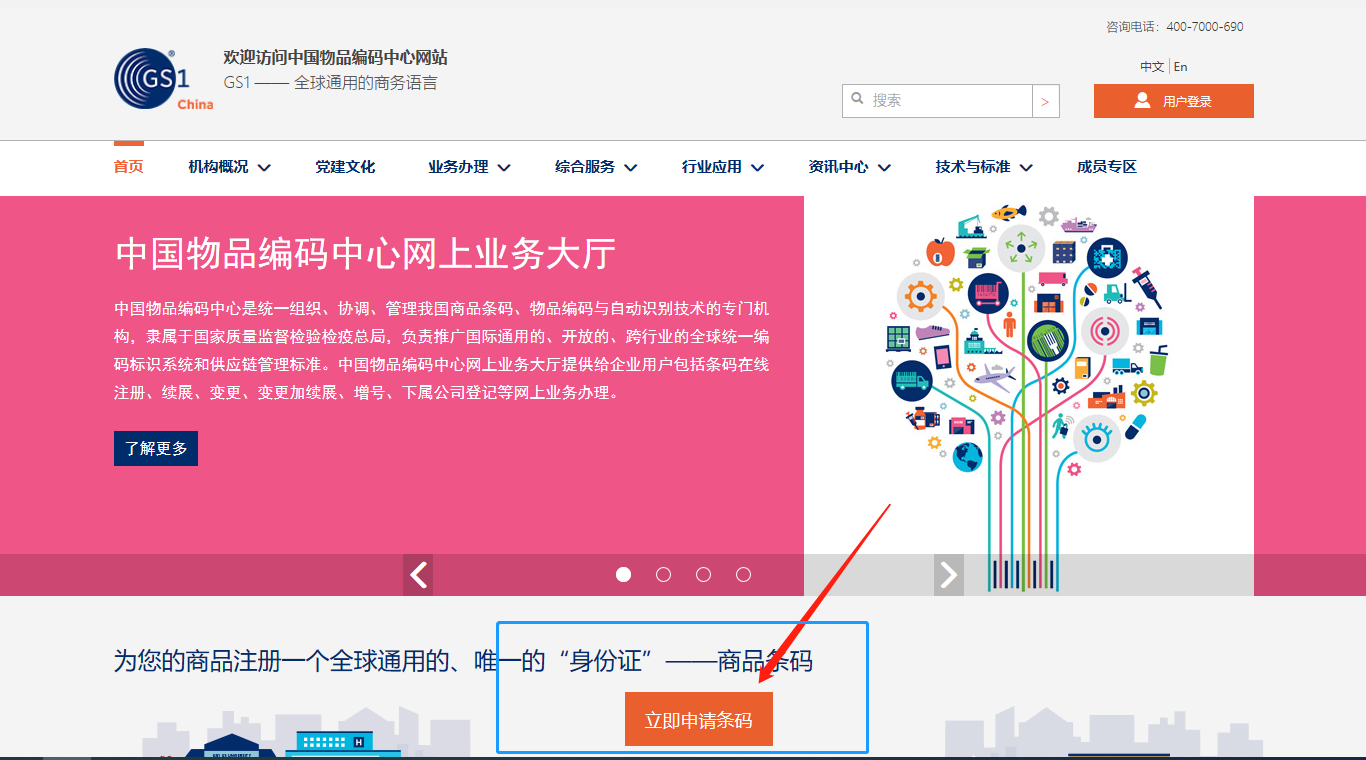The width and height of the screenshot is (1366, 760).
Task: Select the first carousel indicator dot
Action: click(623, 574)
